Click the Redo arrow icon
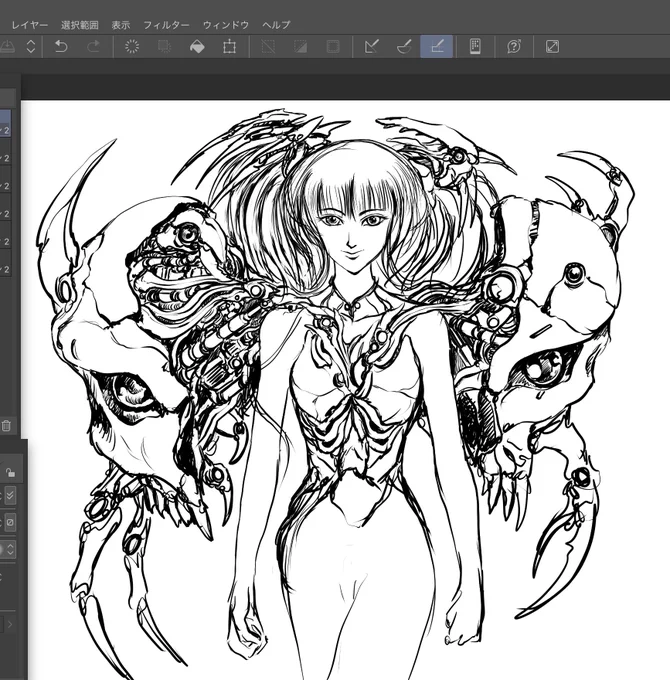The image size is (670, 680). [93, 46]
